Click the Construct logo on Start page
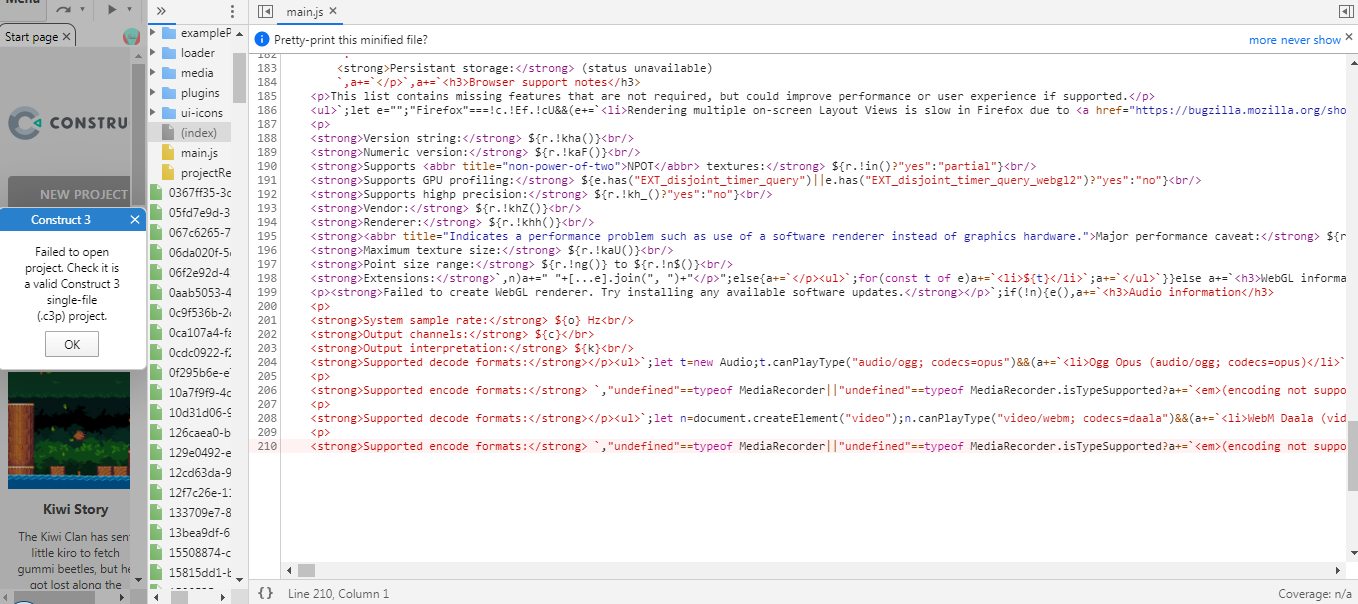The width and height of the screenshot is (1358, 604). point(68,123)
